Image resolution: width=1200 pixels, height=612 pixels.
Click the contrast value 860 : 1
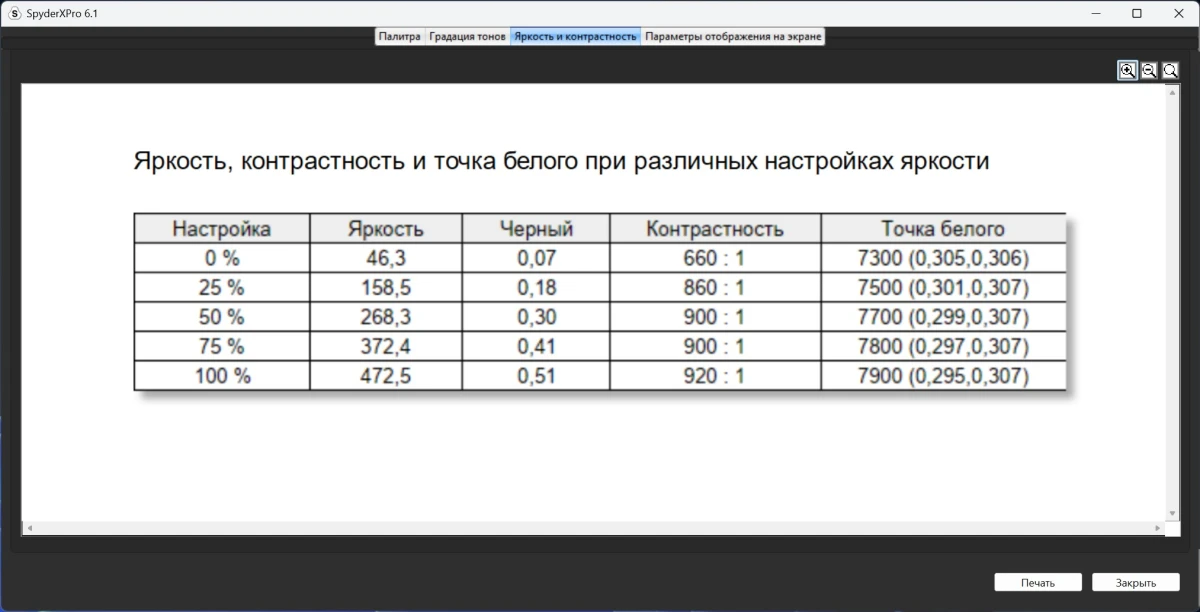pyautogui.click(x=714, y=288)
